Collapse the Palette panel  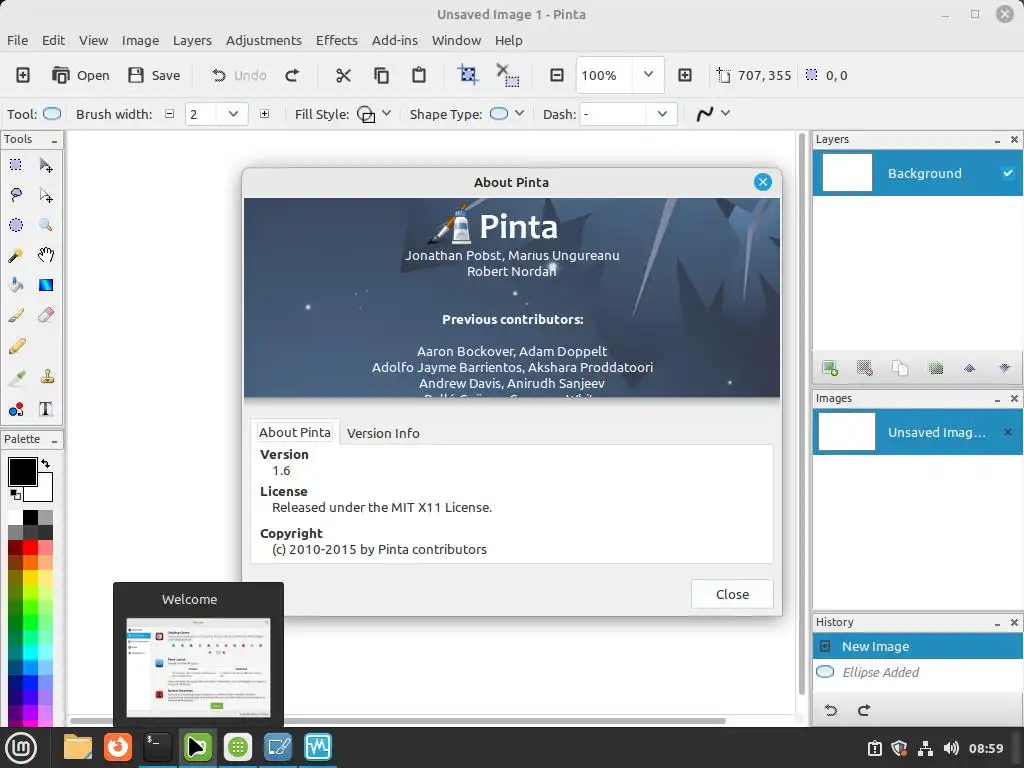click(54, 441)
